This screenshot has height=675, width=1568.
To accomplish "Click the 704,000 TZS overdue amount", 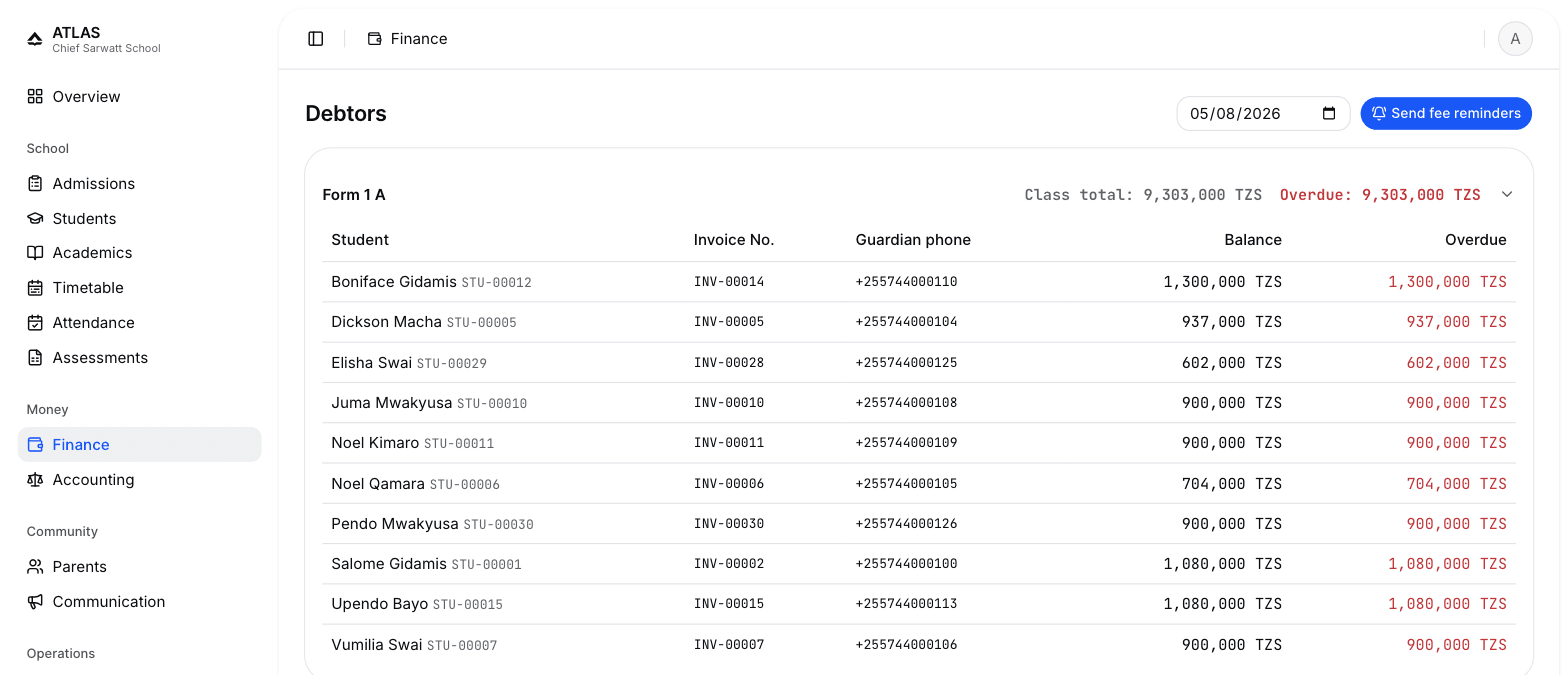I will 1456,484.
